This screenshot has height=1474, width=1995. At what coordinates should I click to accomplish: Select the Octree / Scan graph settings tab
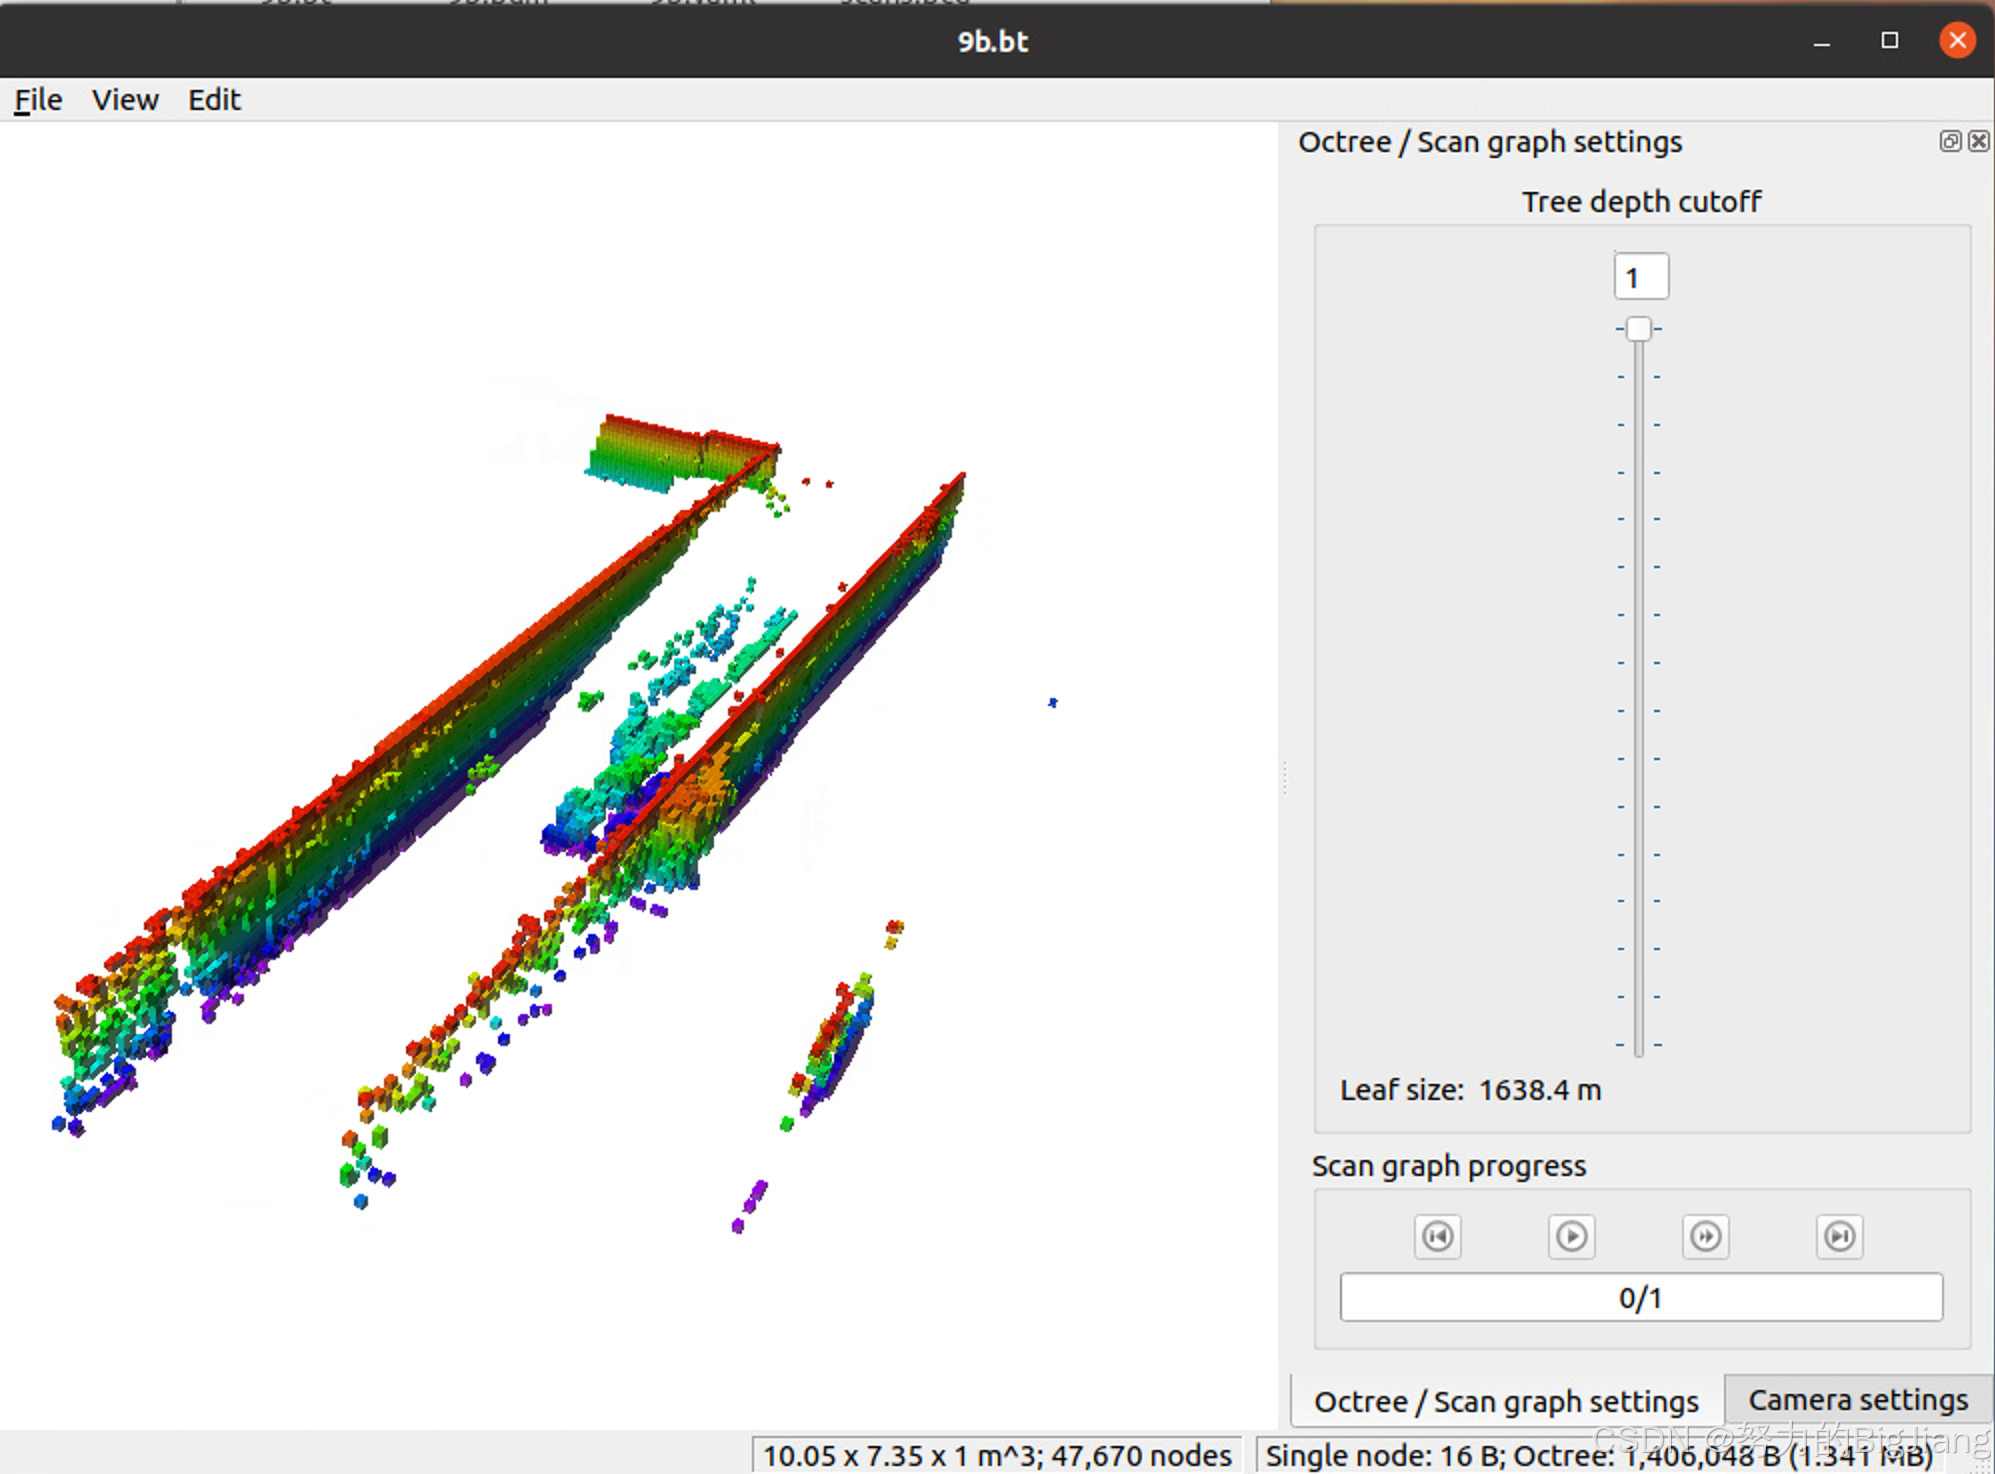pyautogui.click(x=1506, y=1401)
